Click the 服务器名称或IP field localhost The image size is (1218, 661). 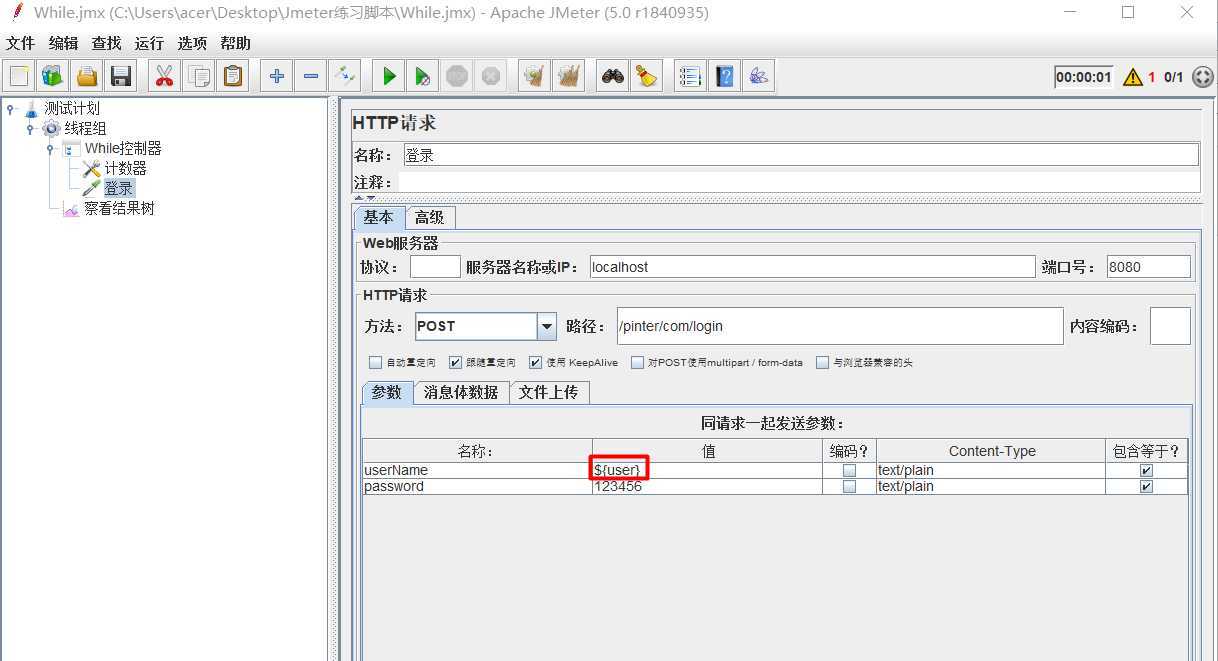(812, 267)
